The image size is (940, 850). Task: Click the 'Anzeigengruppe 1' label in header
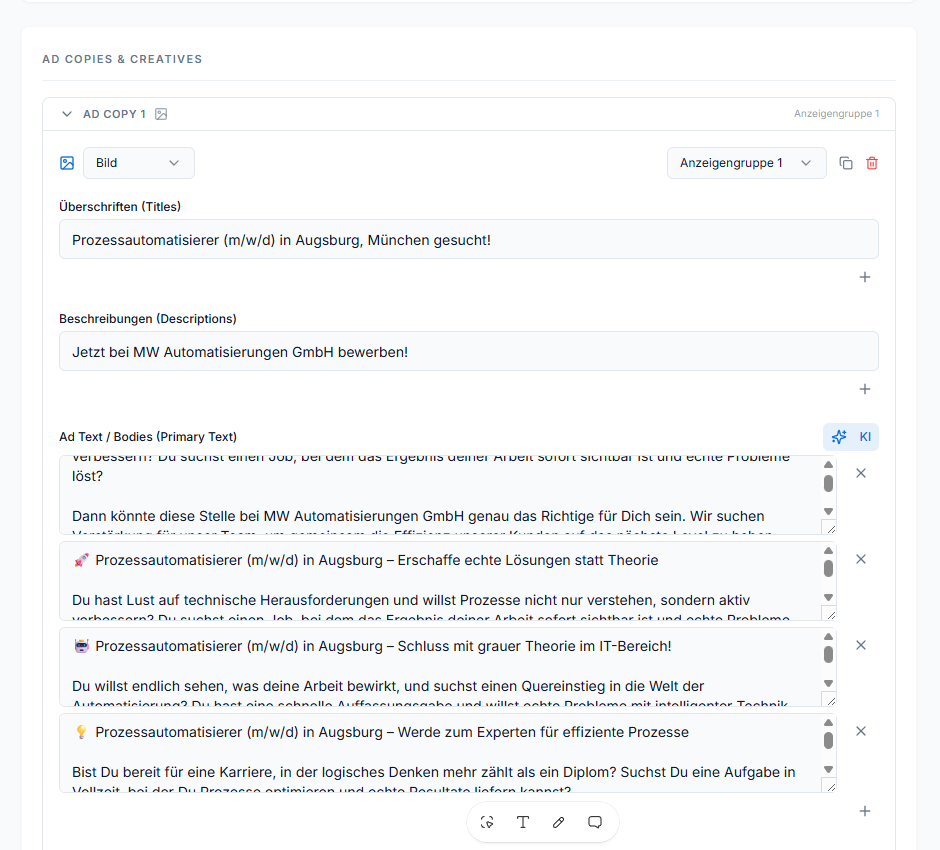click(836, 114)
